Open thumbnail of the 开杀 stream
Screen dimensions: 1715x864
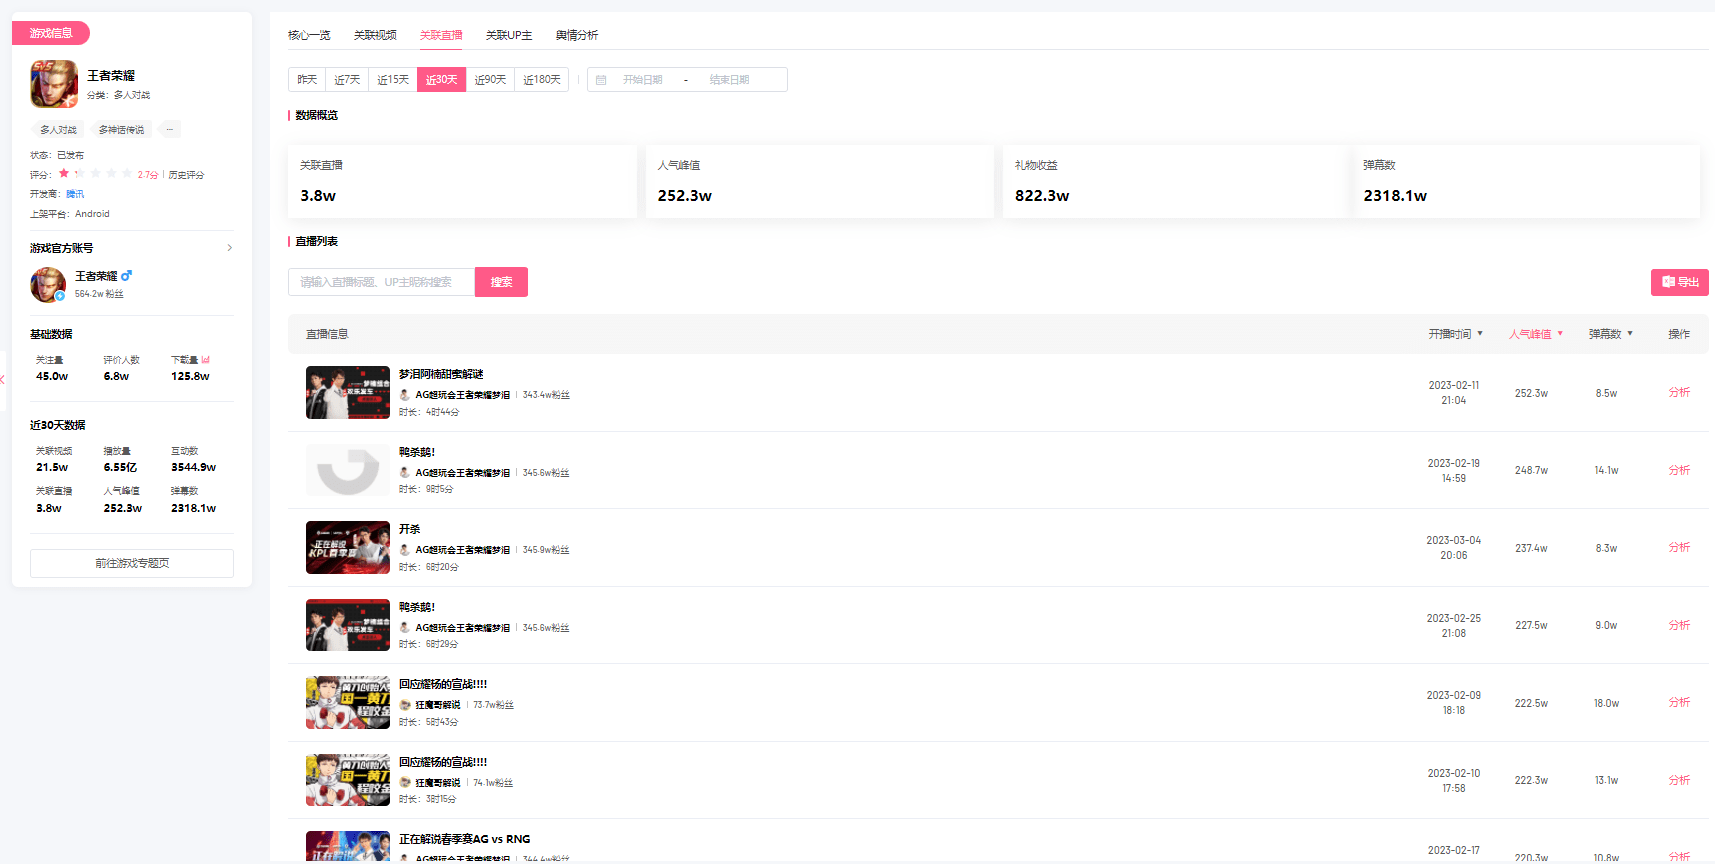348,547
